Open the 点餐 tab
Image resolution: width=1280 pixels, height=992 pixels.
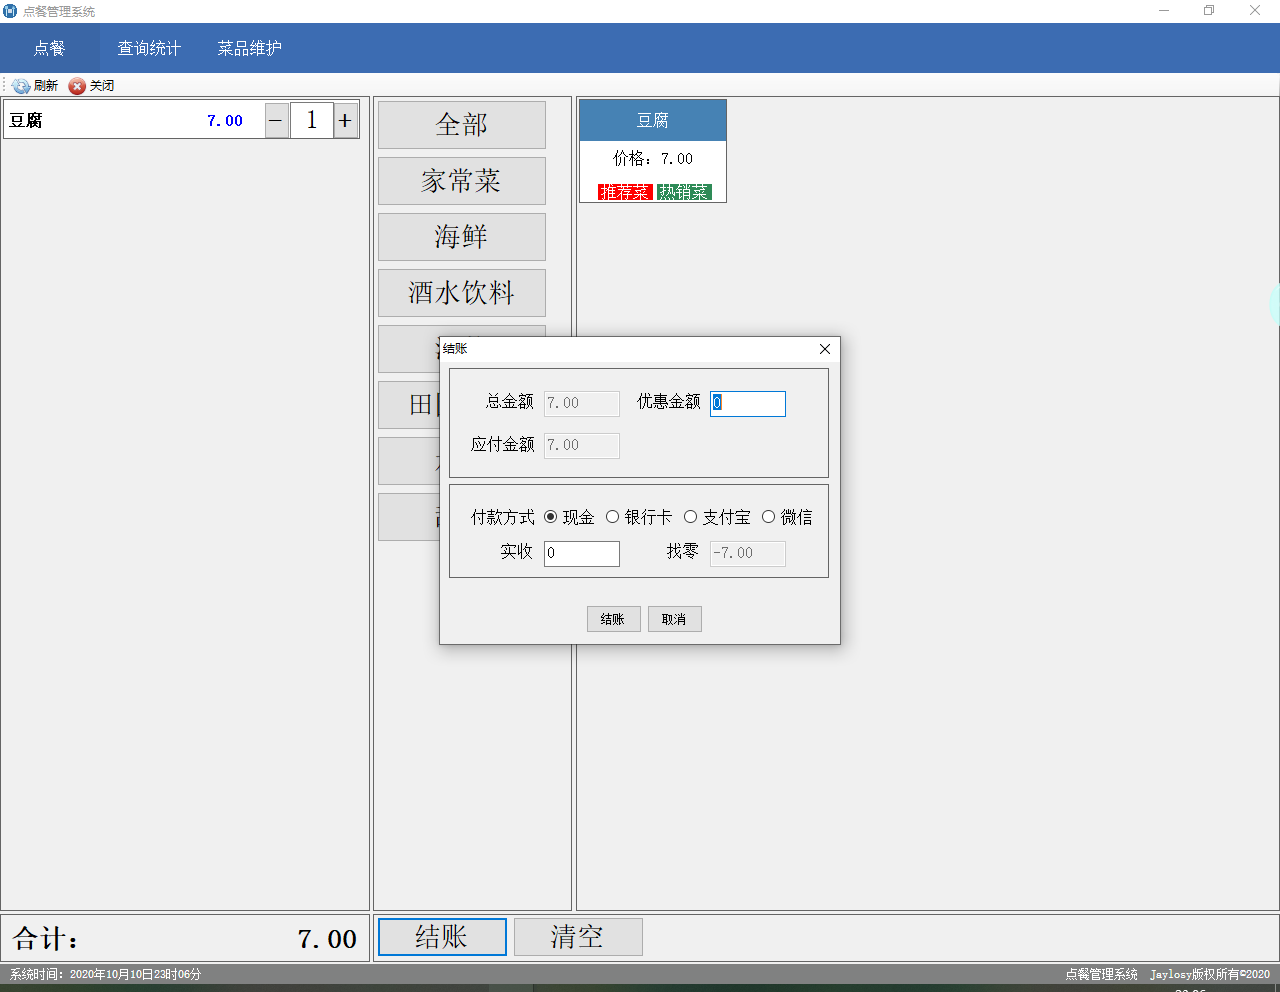tap(50, 48)
